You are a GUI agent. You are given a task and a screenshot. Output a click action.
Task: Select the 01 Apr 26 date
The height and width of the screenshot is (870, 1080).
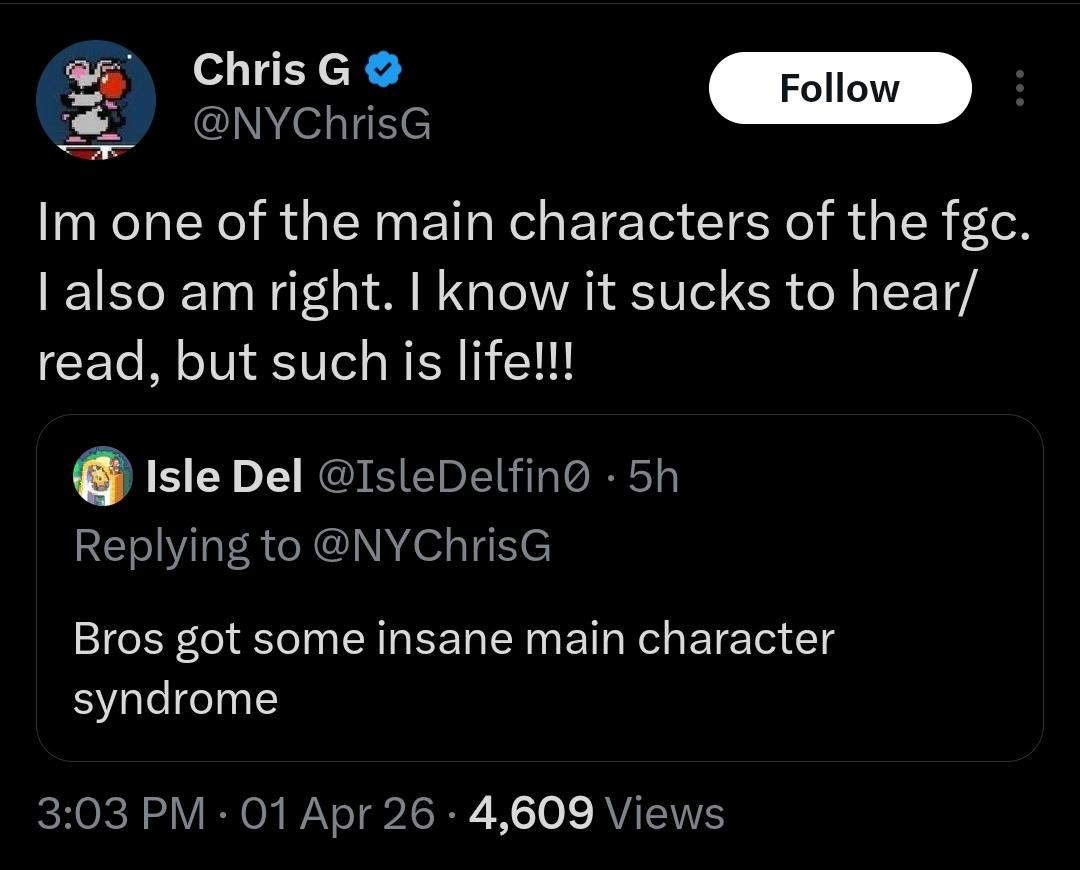point(338,813)
